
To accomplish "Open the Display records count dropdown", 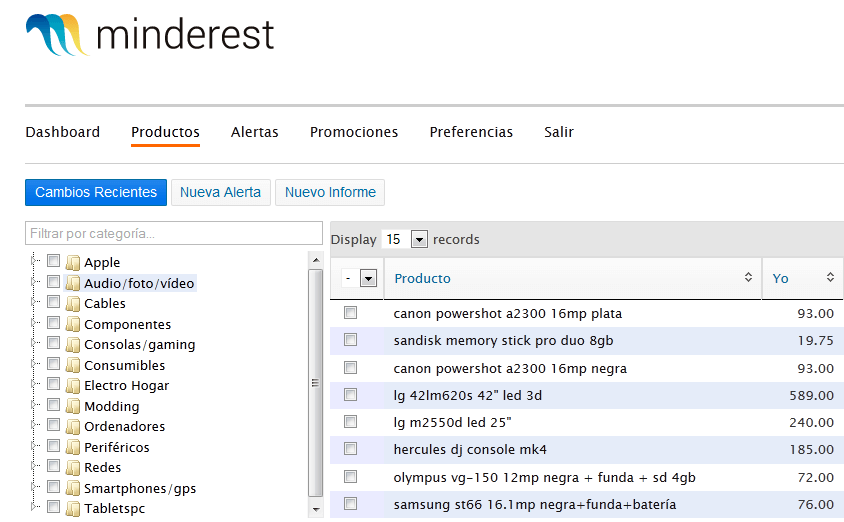I will [x=419, y=239].
